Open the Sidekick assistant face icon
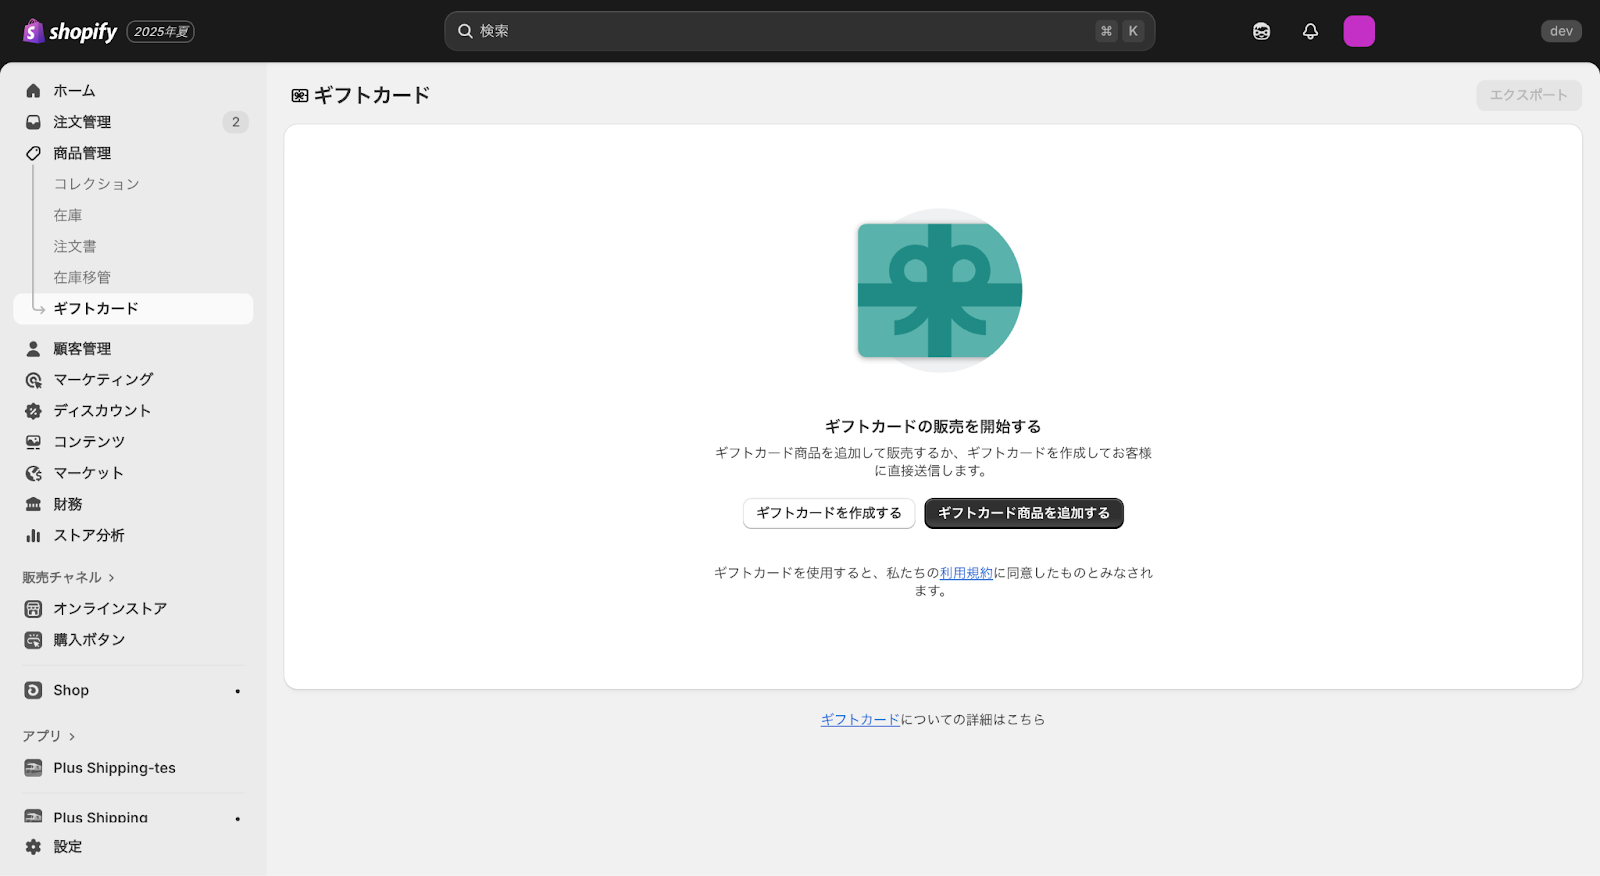Screen dimensions: 1600x876 click(1261, 31)
